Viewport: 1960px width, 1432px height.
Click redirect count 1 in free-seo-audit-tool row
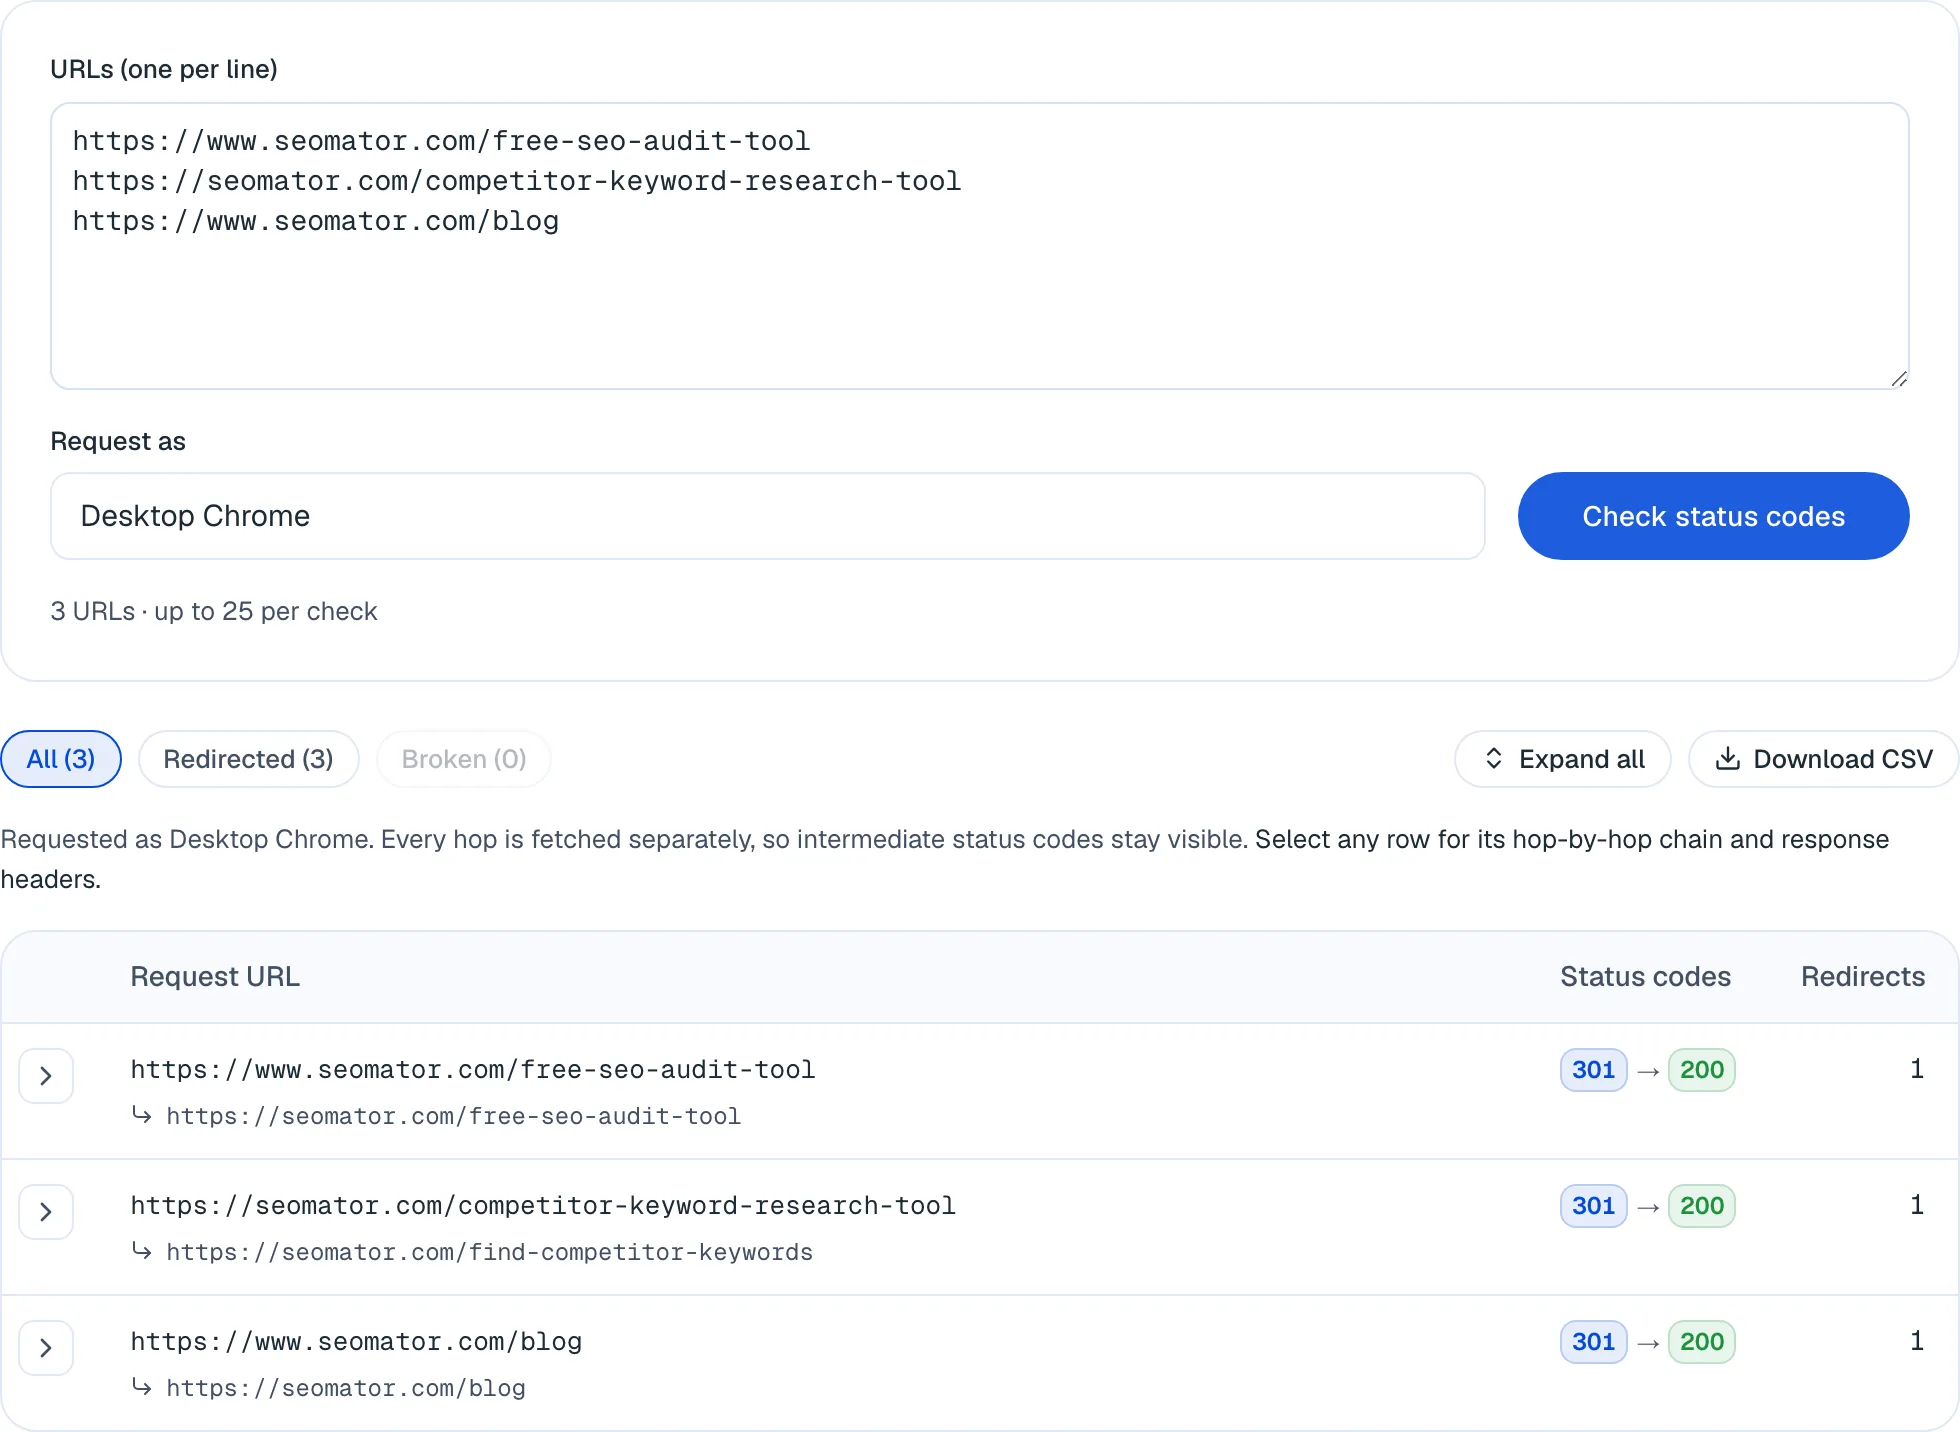(1917, 1069)
